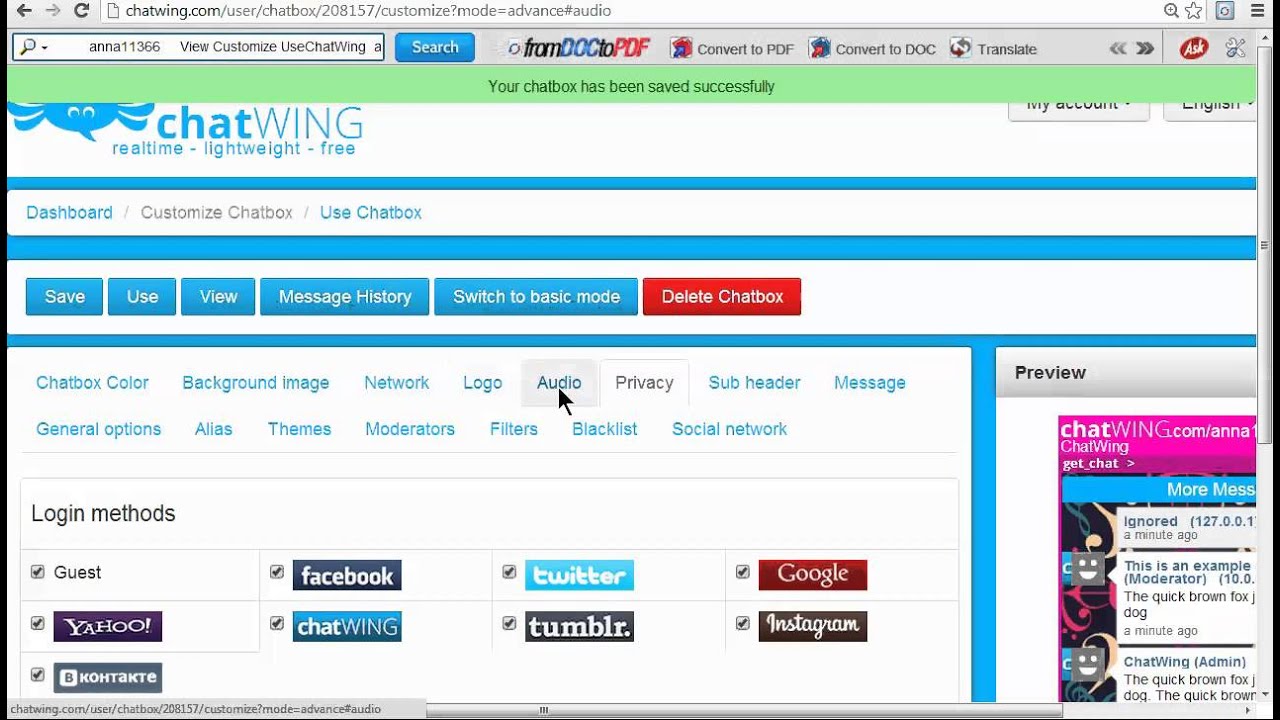Click the zoom magnifier icon in the address bar
Viewport: 1280px width, 720px height.
pyautogui.click(x=1171, y=11)
